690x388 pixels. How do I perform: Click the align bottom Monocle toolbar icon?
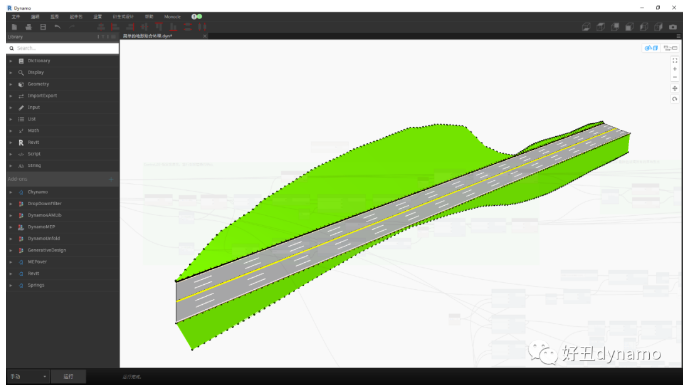pyautogui.click(x=173, y=27)
